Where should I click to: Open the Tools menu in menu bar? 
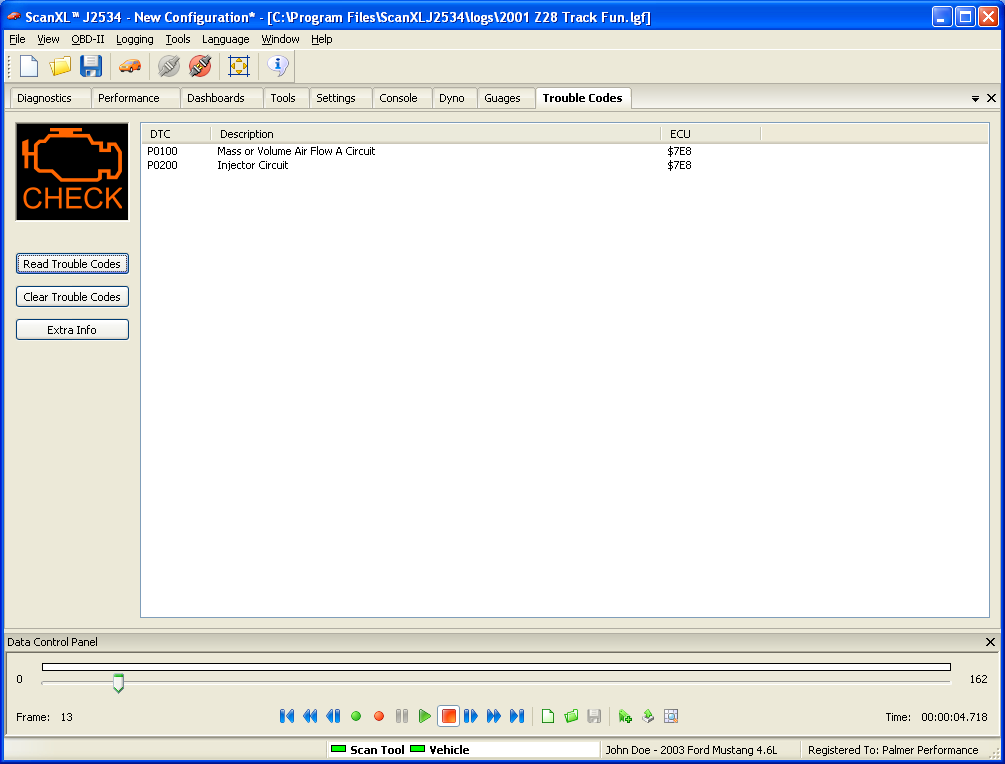click(x=178, y=39)
